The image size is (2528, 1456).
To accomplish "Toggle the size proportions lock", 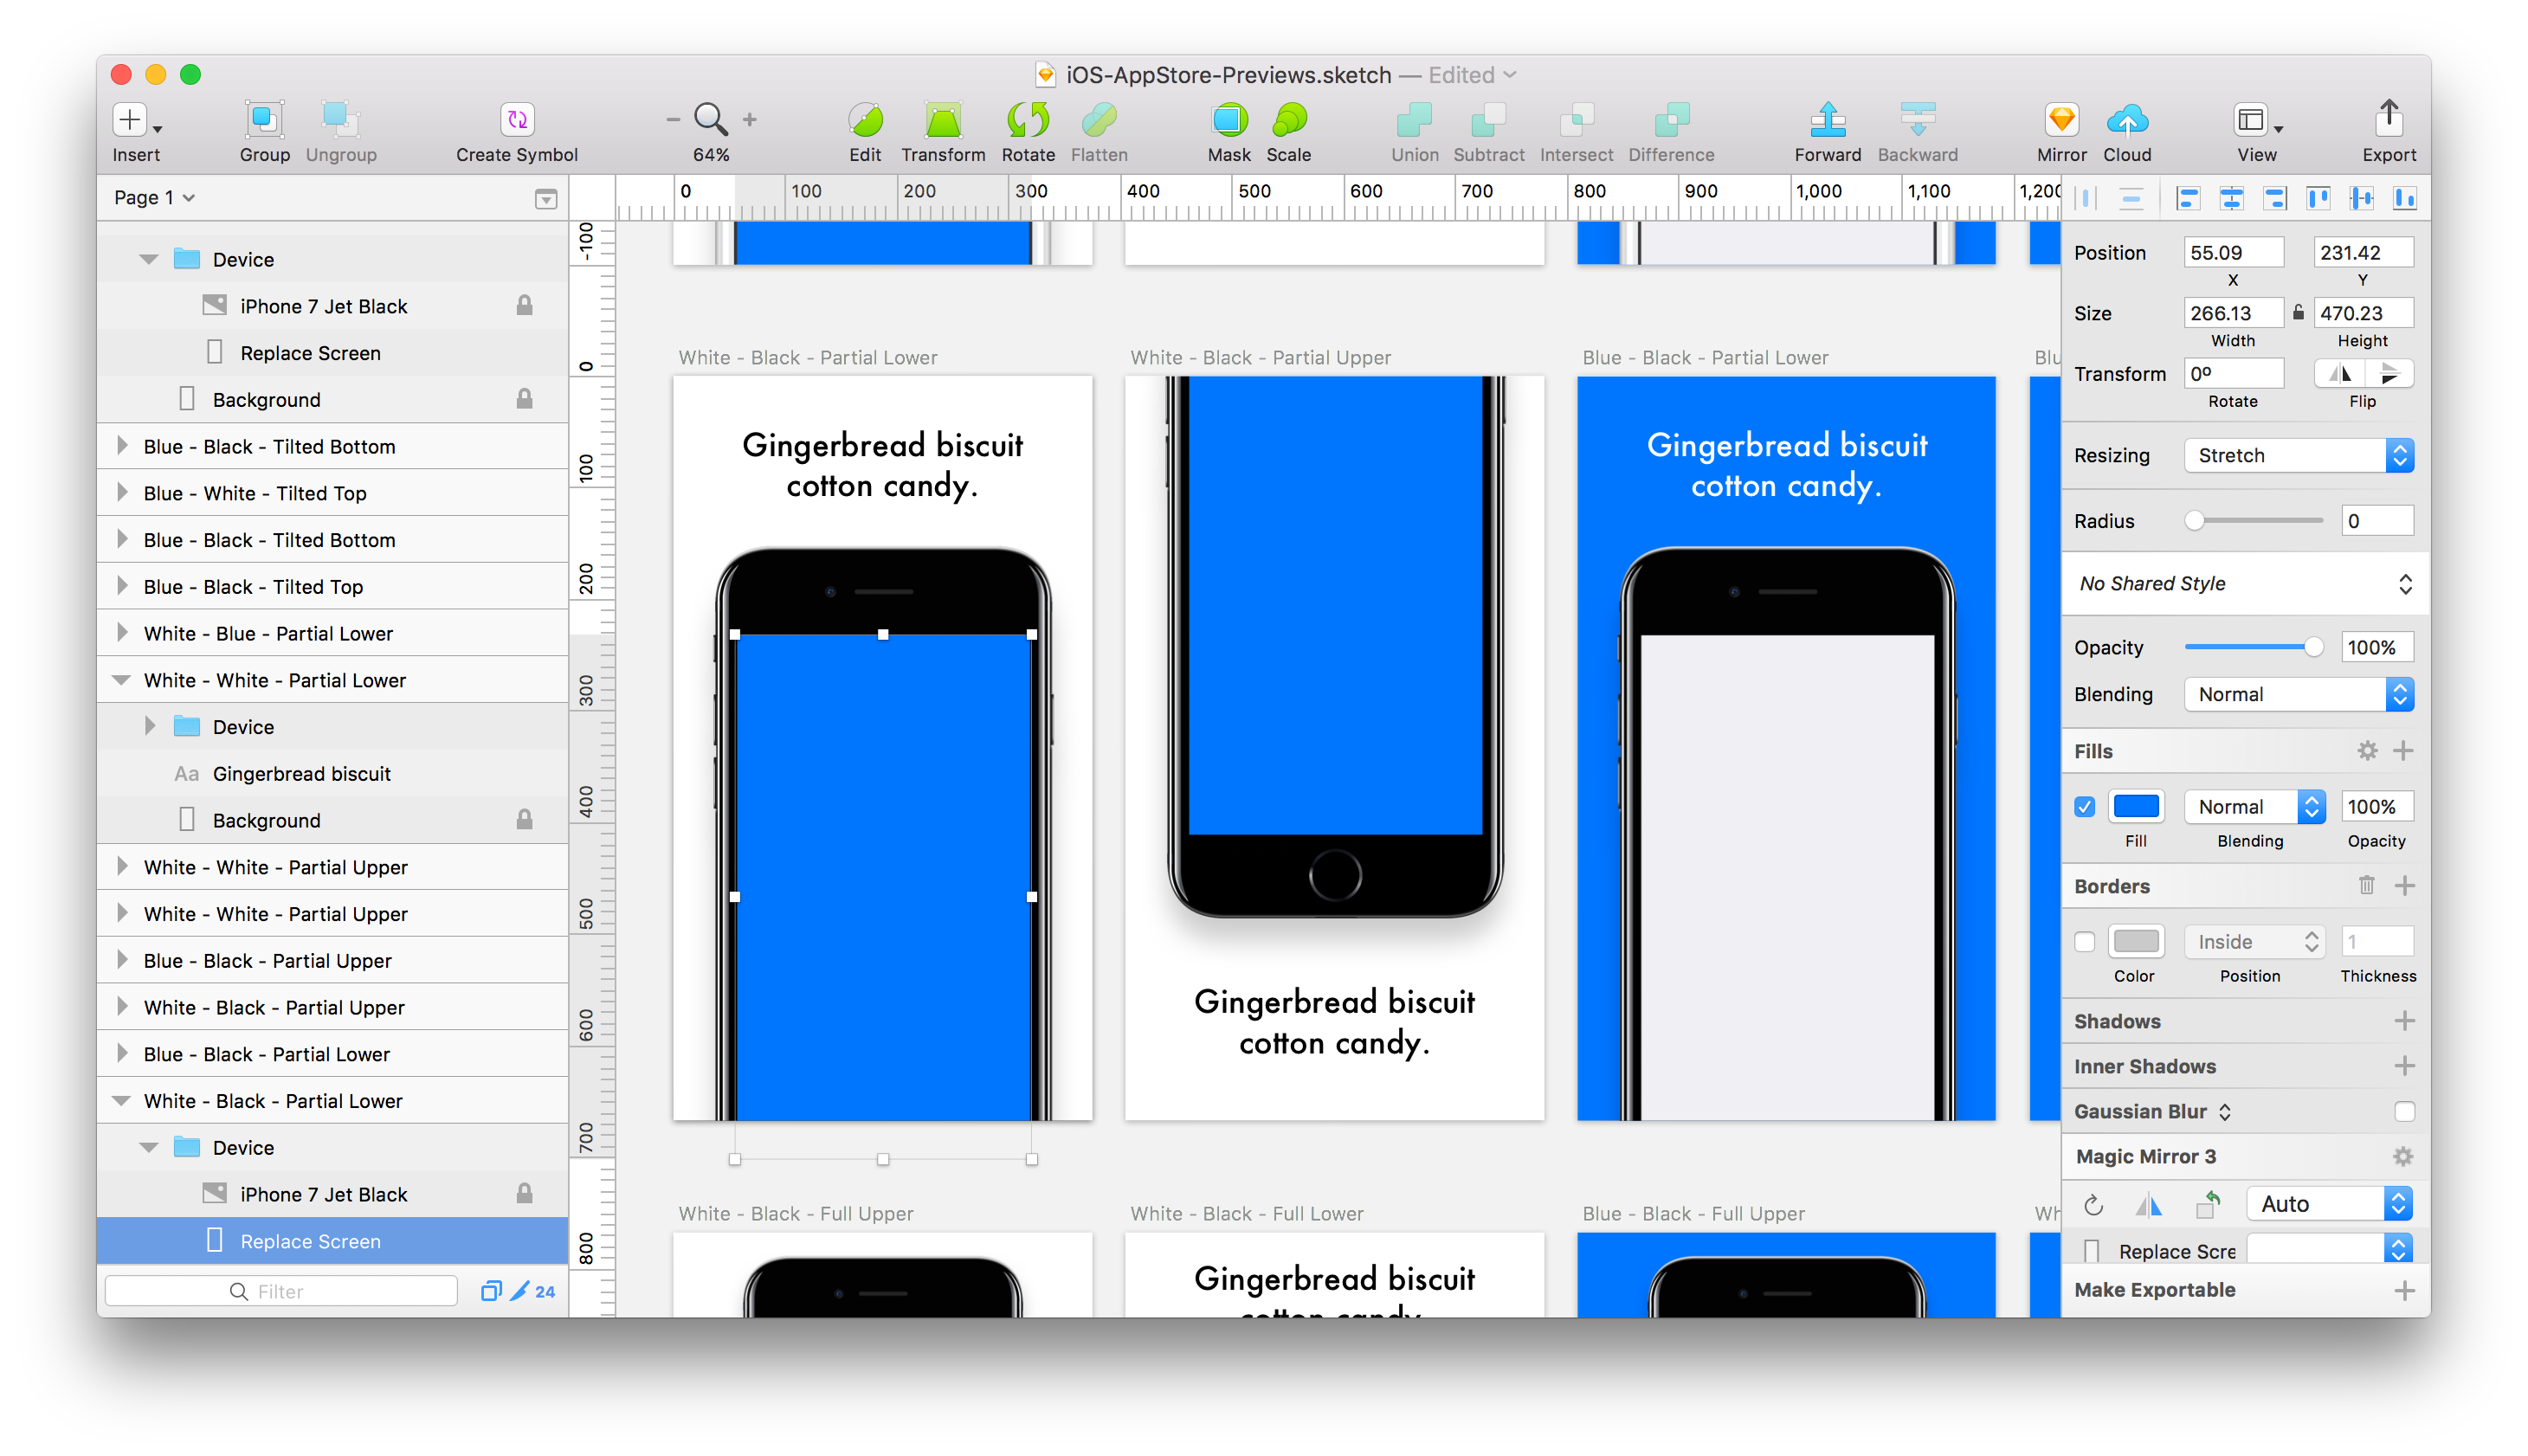I will click(2298, 312).
